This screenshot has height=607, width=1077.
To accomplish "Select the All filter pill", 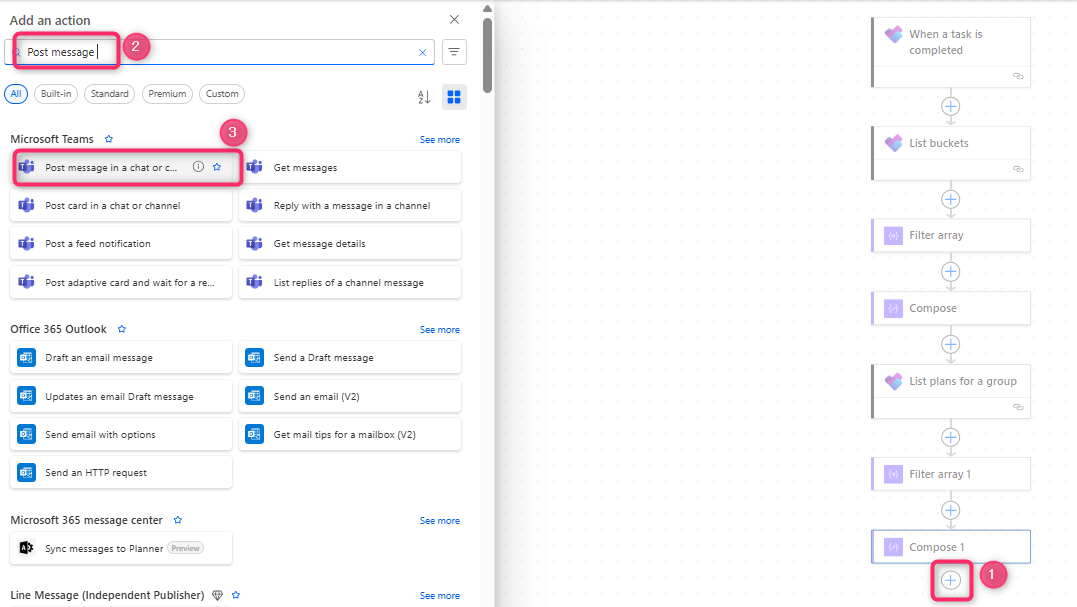I will tap(16, 94).
